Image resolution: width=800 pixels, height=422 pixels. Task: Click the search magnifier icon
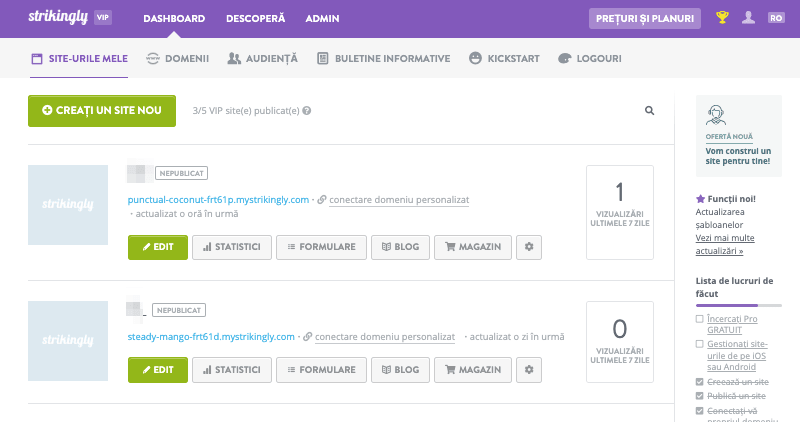pyautogui.click(x=649, y=111)
